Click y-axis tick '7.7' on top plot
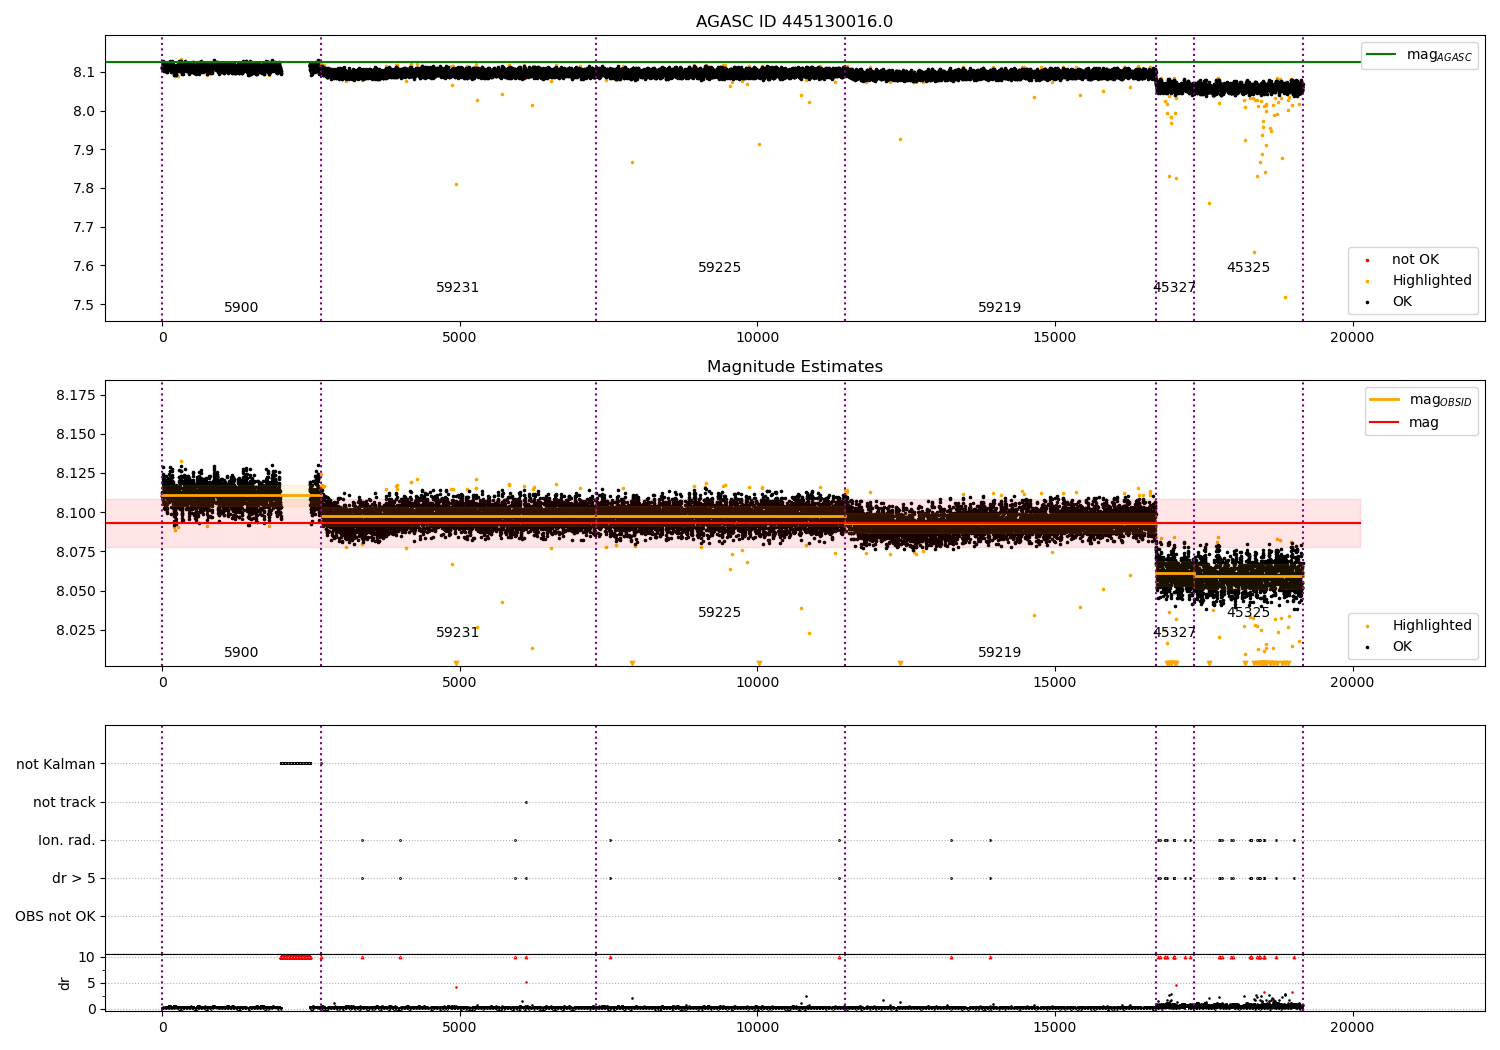The height and width of the screenshot is (1050, 1500). coord(84,228)
